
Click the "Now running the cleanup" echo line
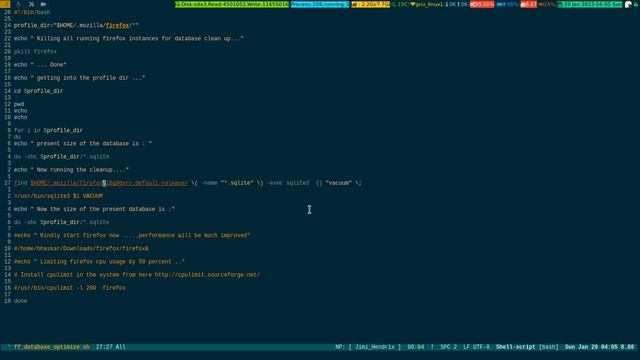(x=71, y=169)
